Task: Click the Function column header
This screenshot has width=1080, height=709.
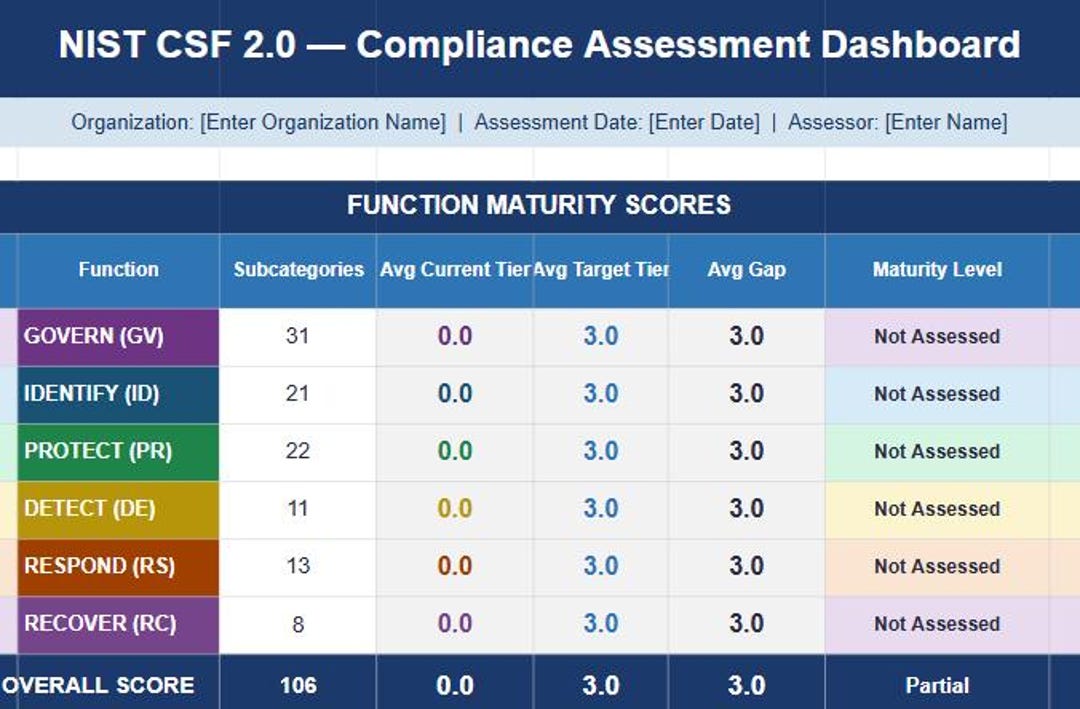Action: pyautogui.click(x=118, y=270)
